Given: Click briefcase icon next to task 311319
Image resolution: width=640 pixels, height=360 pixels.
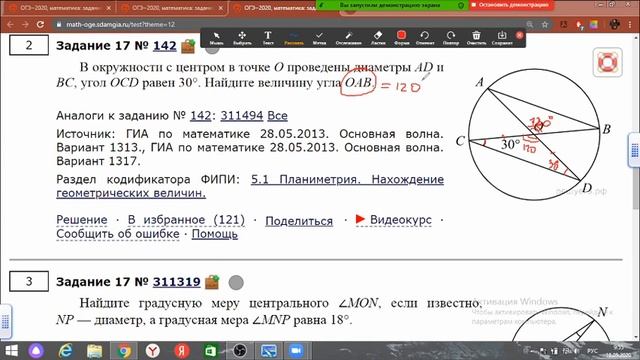Looking at the screenshot, I should [212, 282].
